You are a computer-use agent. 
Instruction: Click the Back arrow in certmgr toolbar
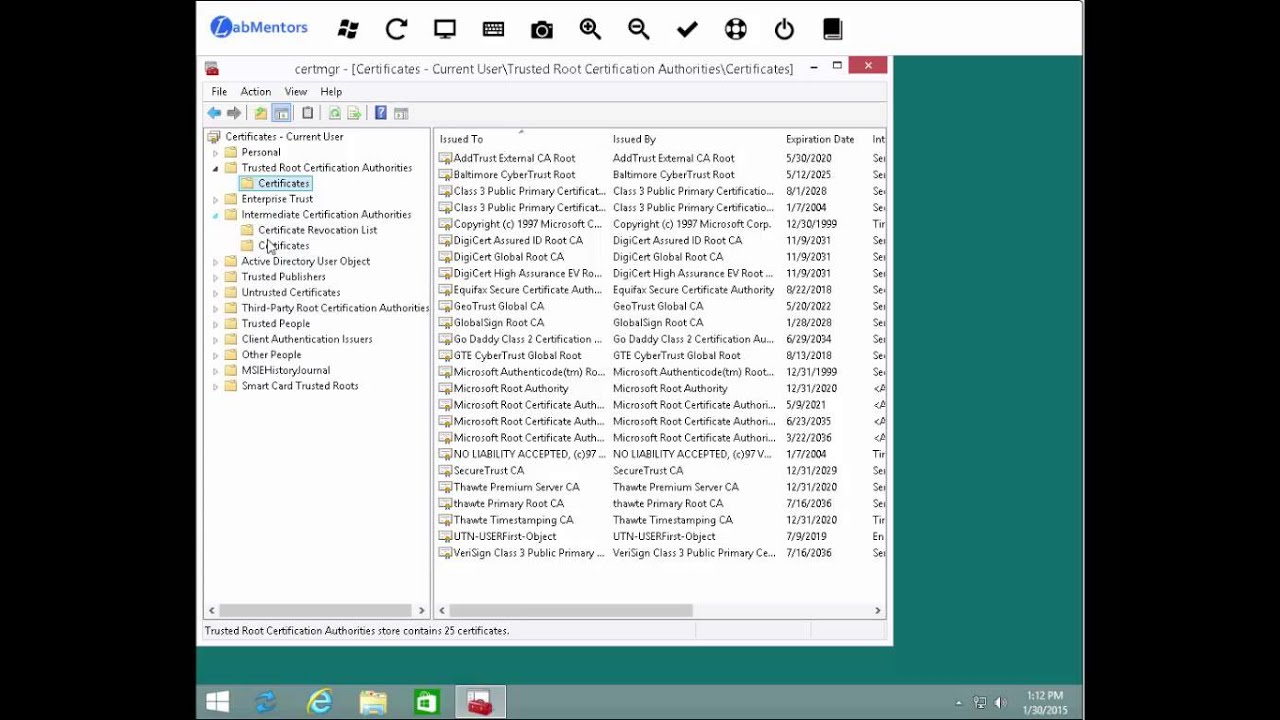[214, 113]
